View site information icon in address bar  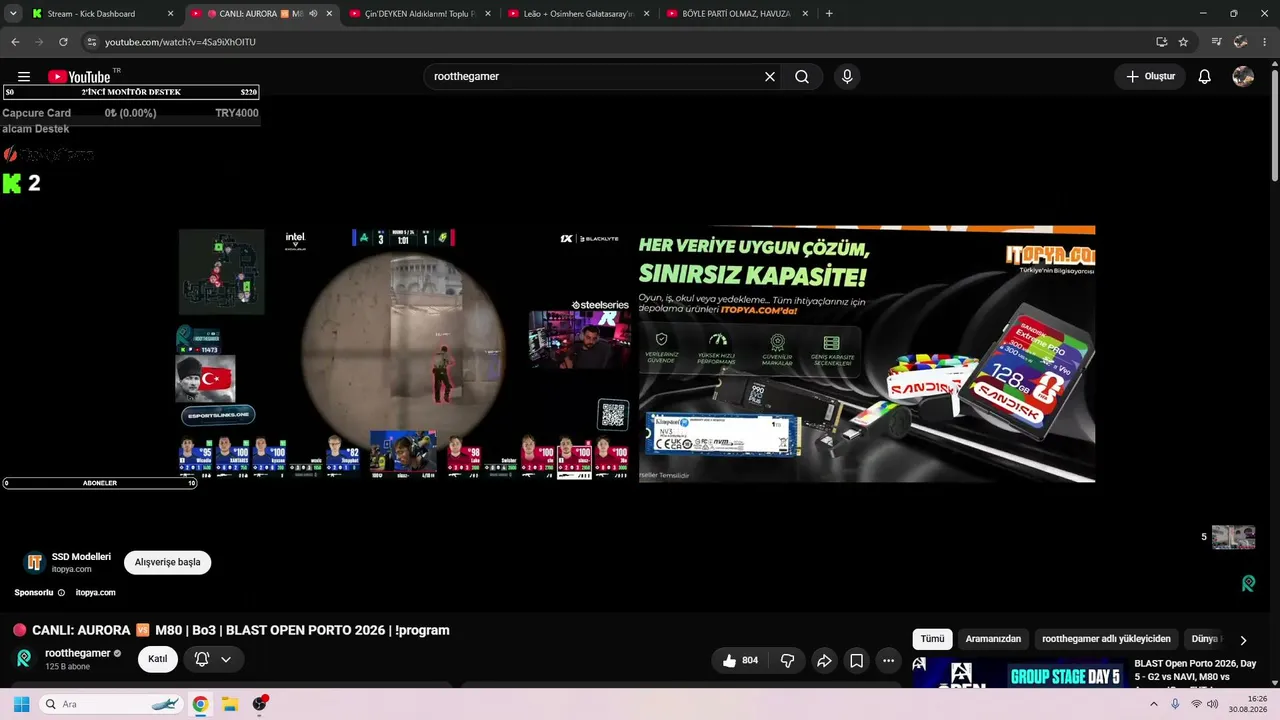point(91,42)
